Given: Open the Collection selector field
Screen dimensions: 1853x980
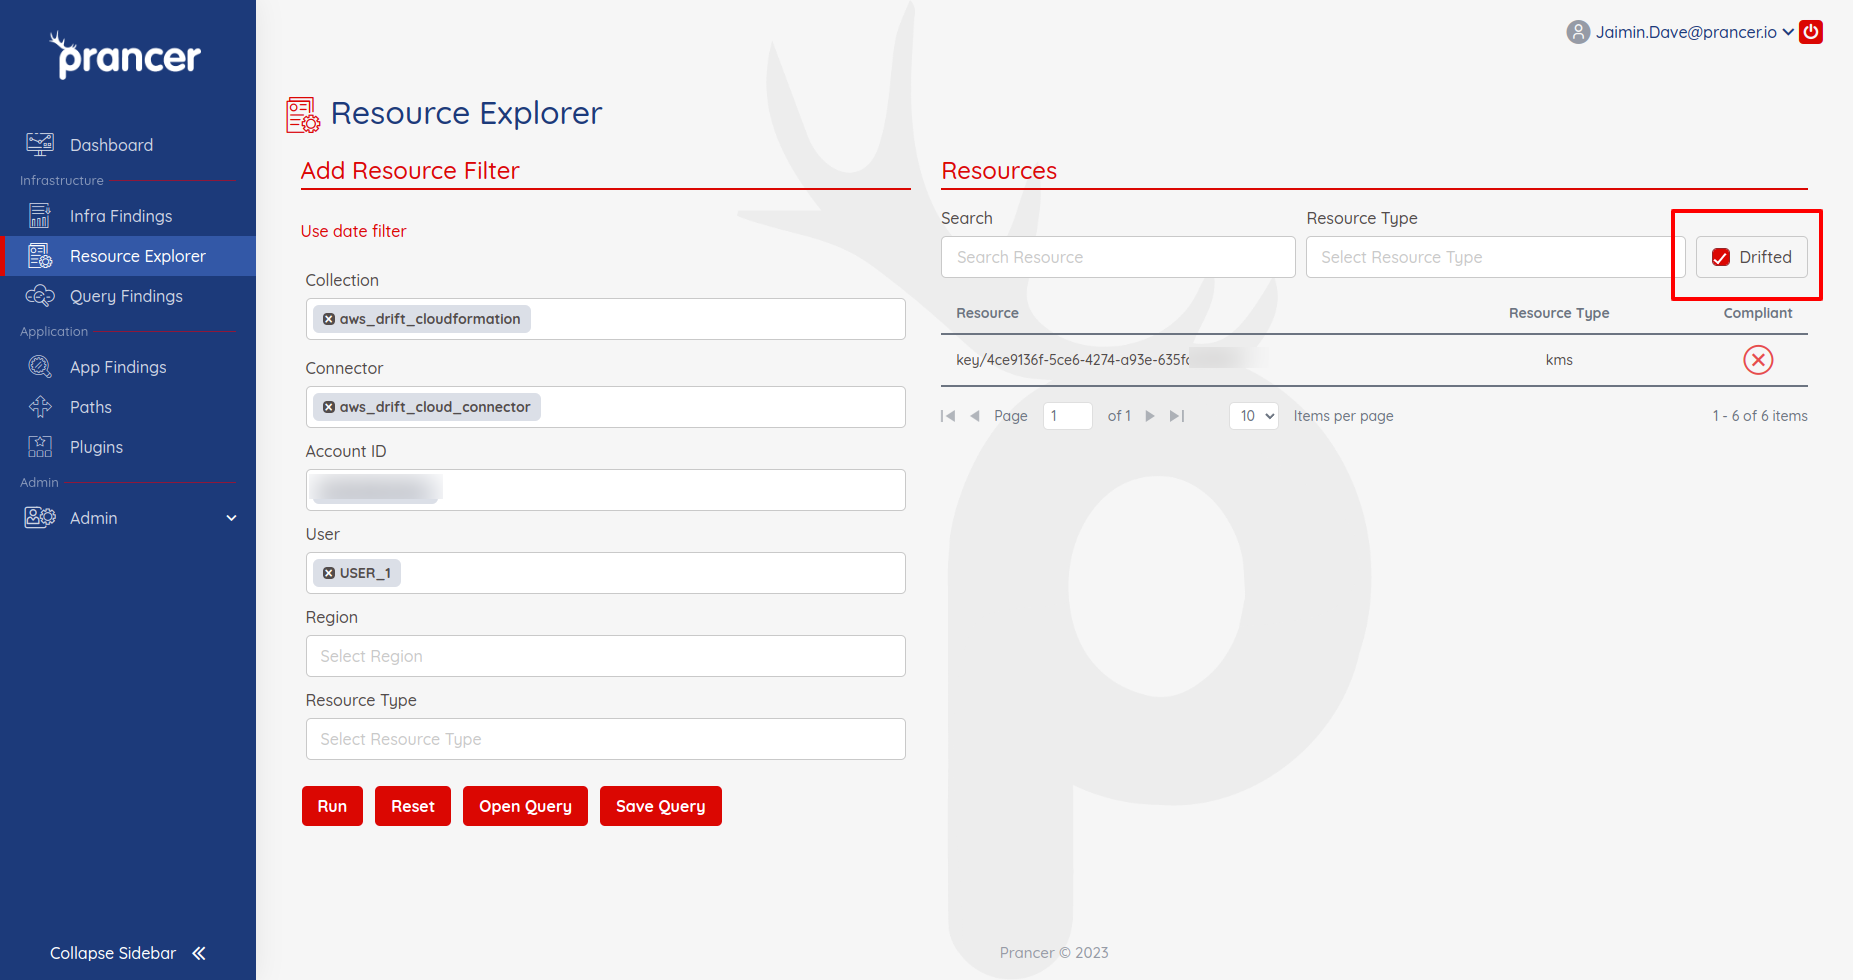Looking at the screenshot, I should pos(606,319).
